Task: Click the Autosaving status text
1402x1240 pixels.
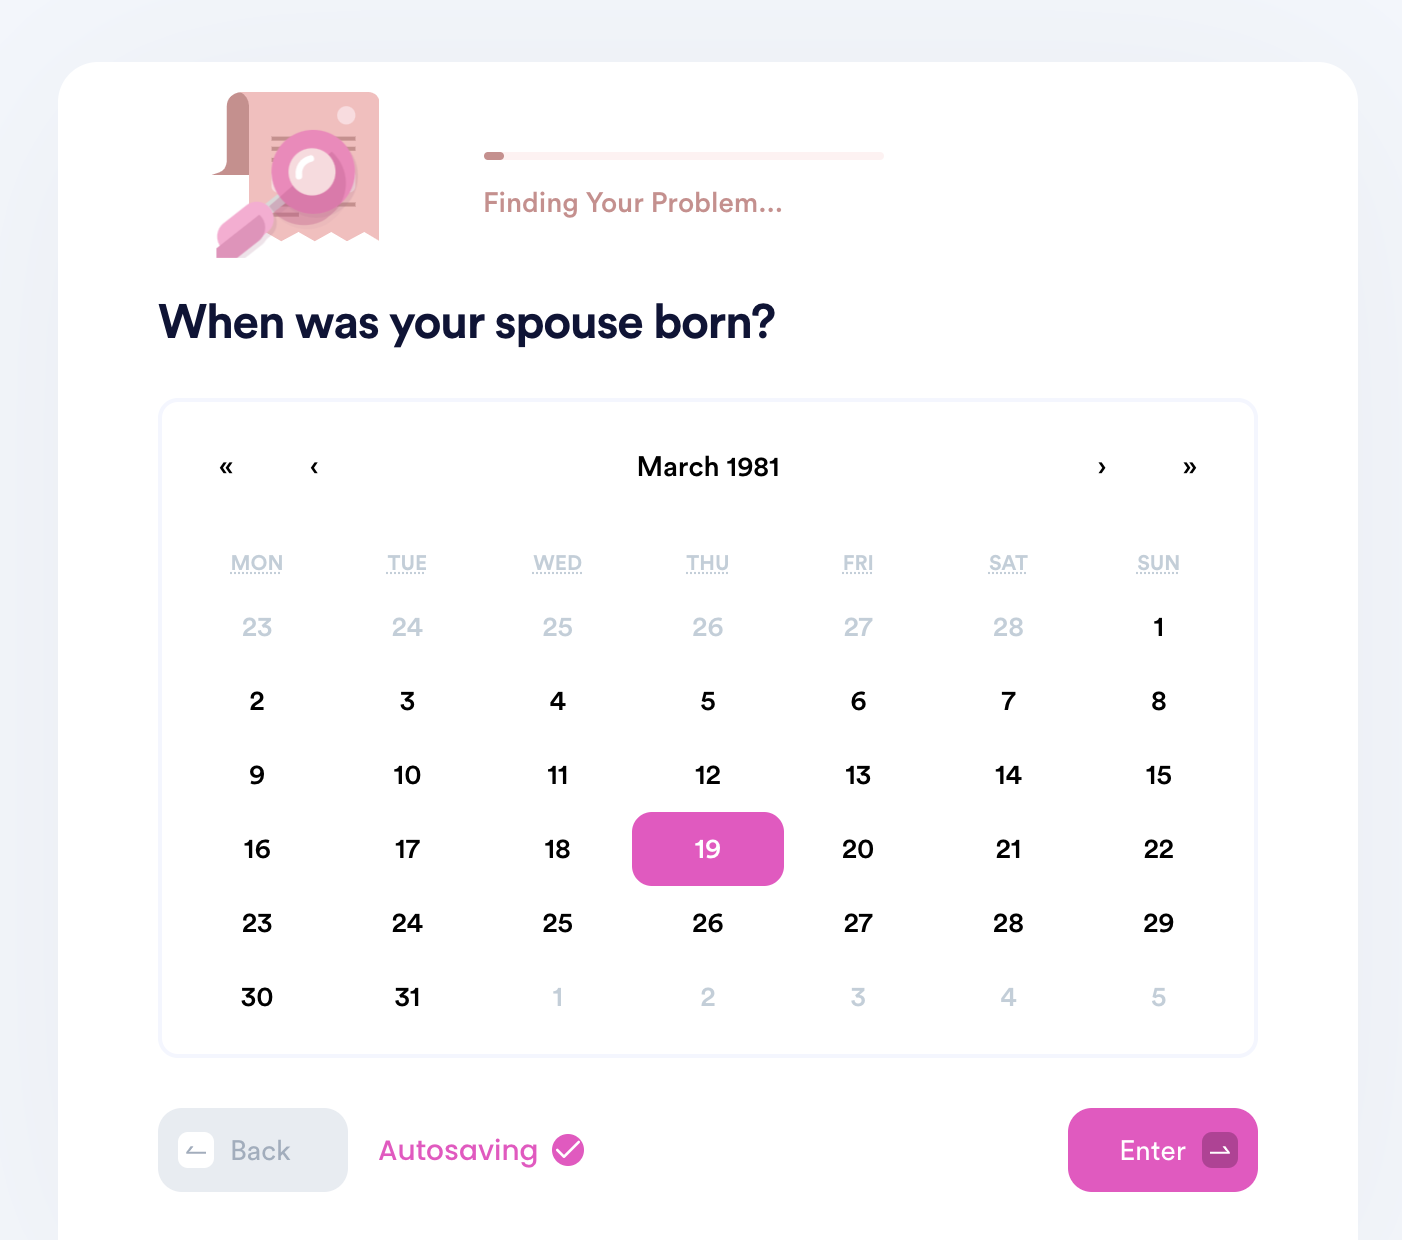Action: coord(458,1151)
